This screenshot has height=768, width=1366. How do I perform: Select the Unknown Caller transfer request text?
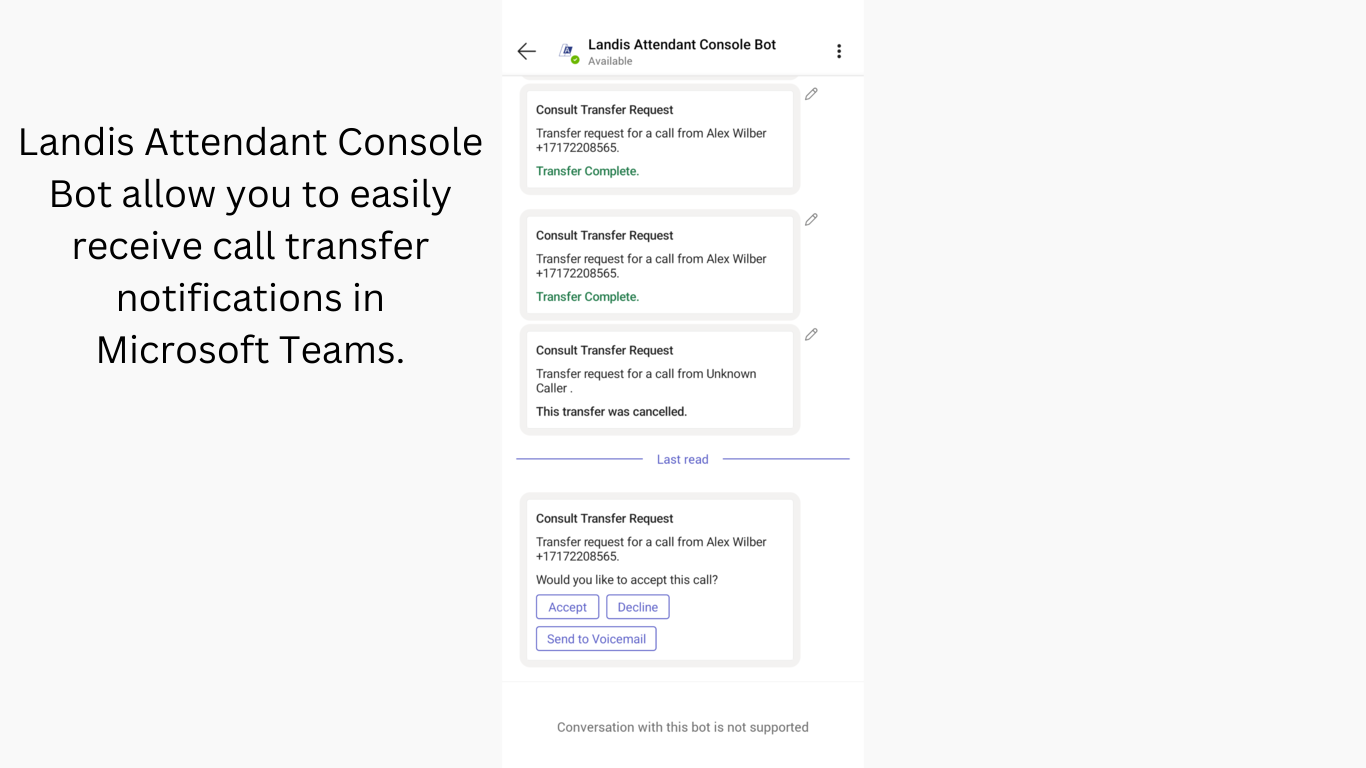point(646,381)
